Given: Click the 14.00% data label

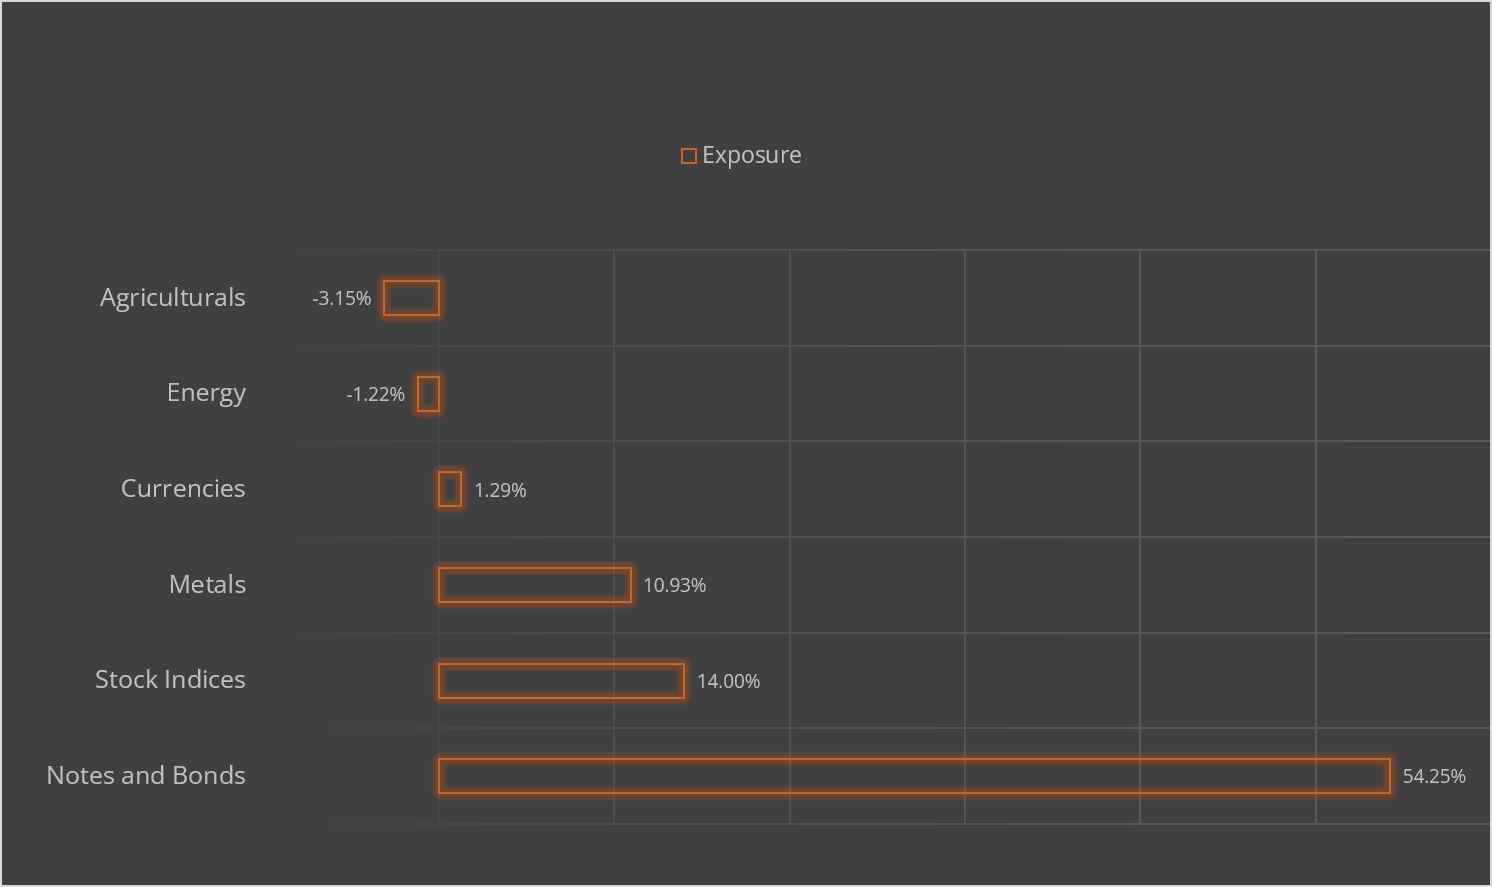Looking at the screenshot, I should click(728, 682).
